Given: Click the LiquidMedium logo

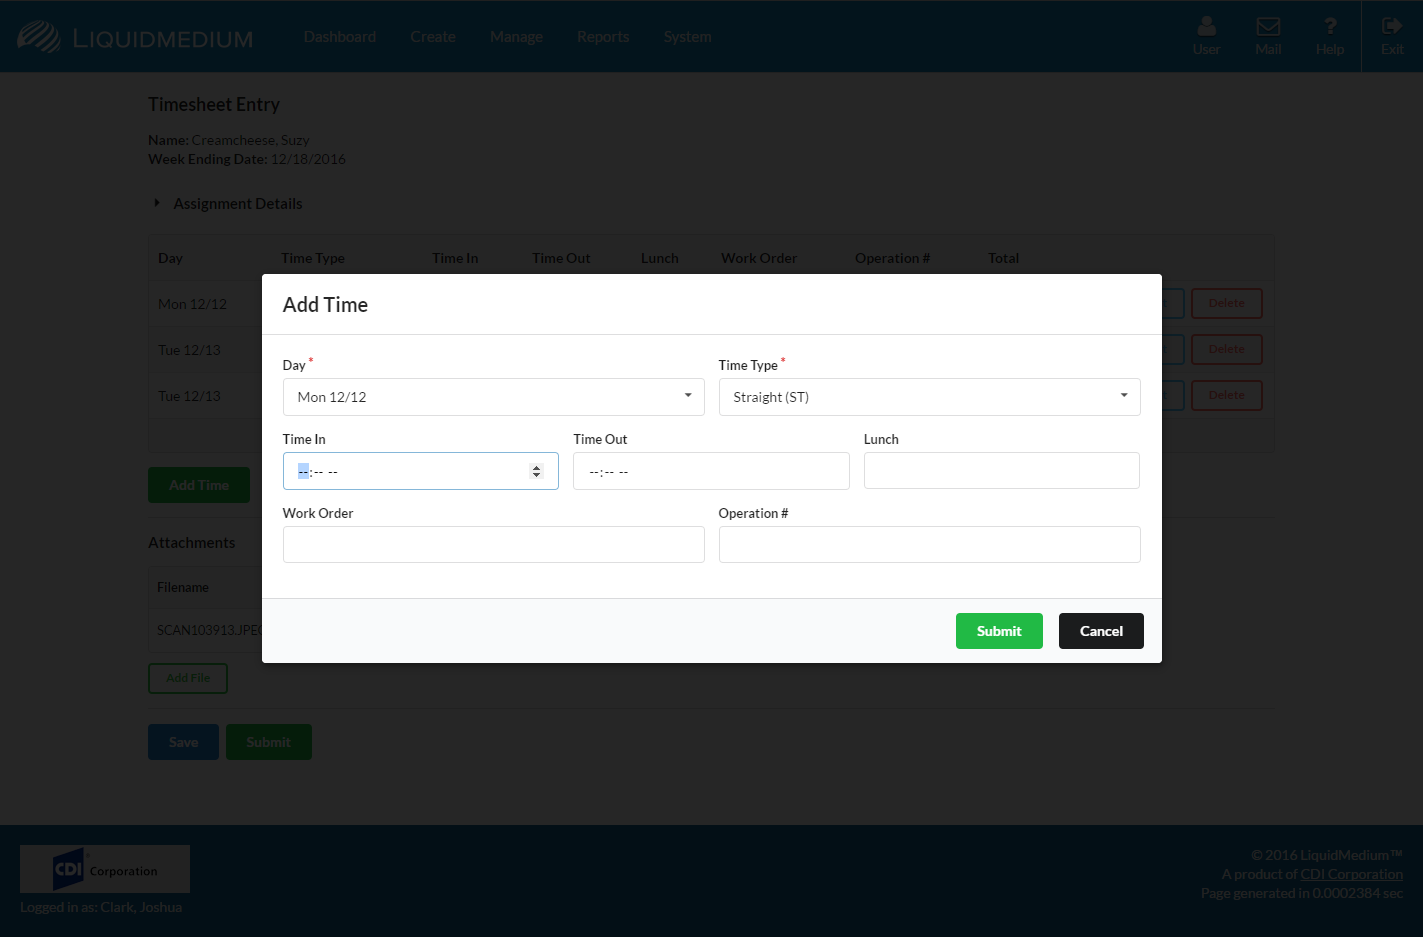Looking at the screenshot, I should tap(135, 38).
